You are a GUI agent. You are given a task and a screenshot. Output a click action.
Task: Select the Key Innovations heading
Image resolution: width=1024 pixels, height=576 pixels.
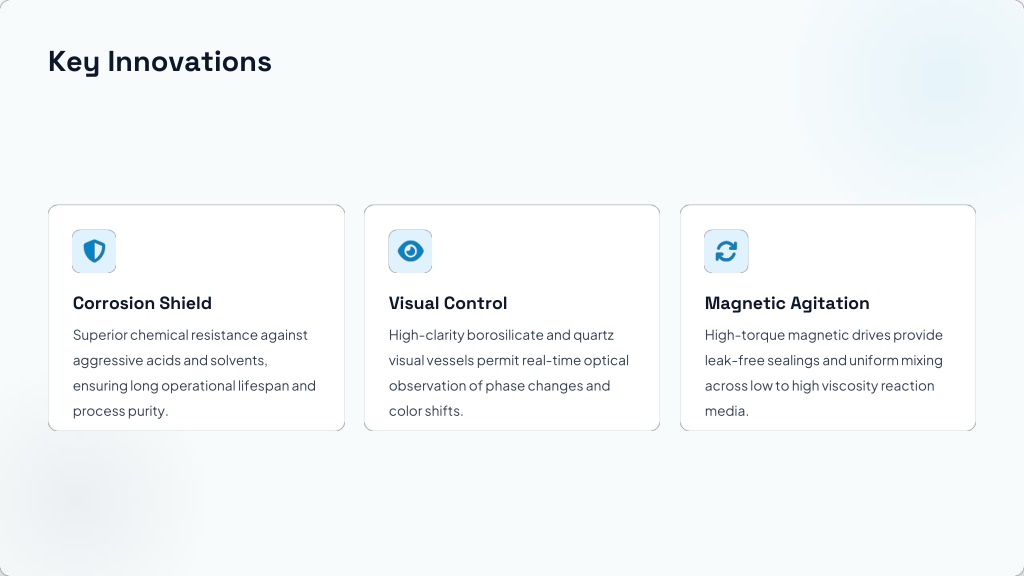[159, 61]
